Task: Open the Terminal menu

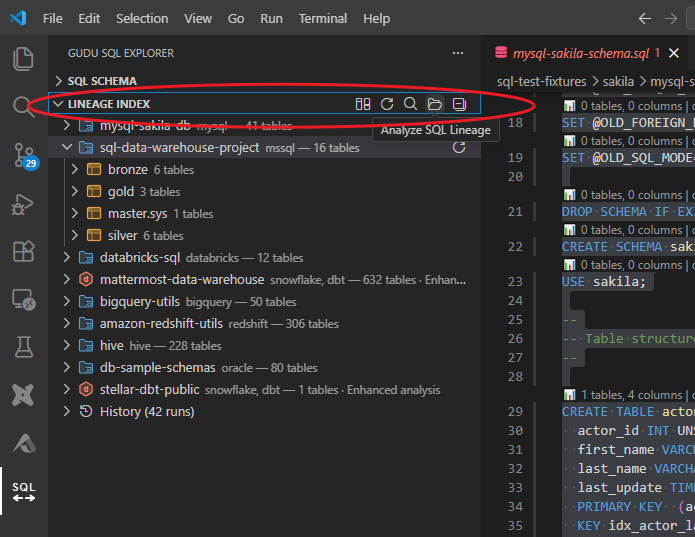Action: pyautogui.click(x=323, y=19)
